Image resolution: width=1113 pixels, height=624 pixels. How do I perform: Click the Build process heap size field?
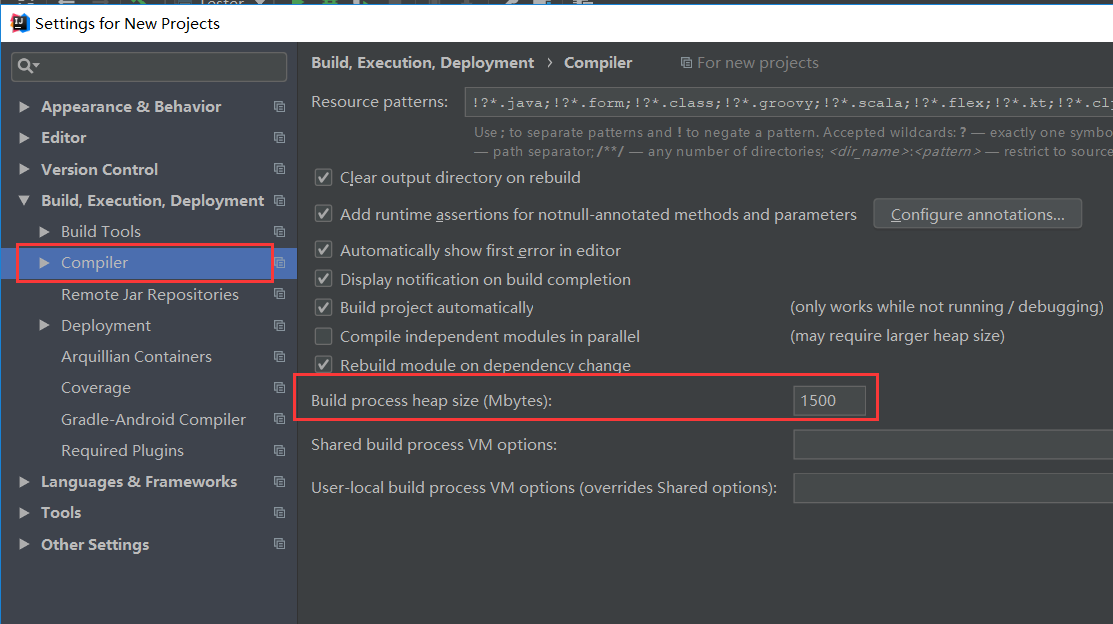click(x=829, y=402)
